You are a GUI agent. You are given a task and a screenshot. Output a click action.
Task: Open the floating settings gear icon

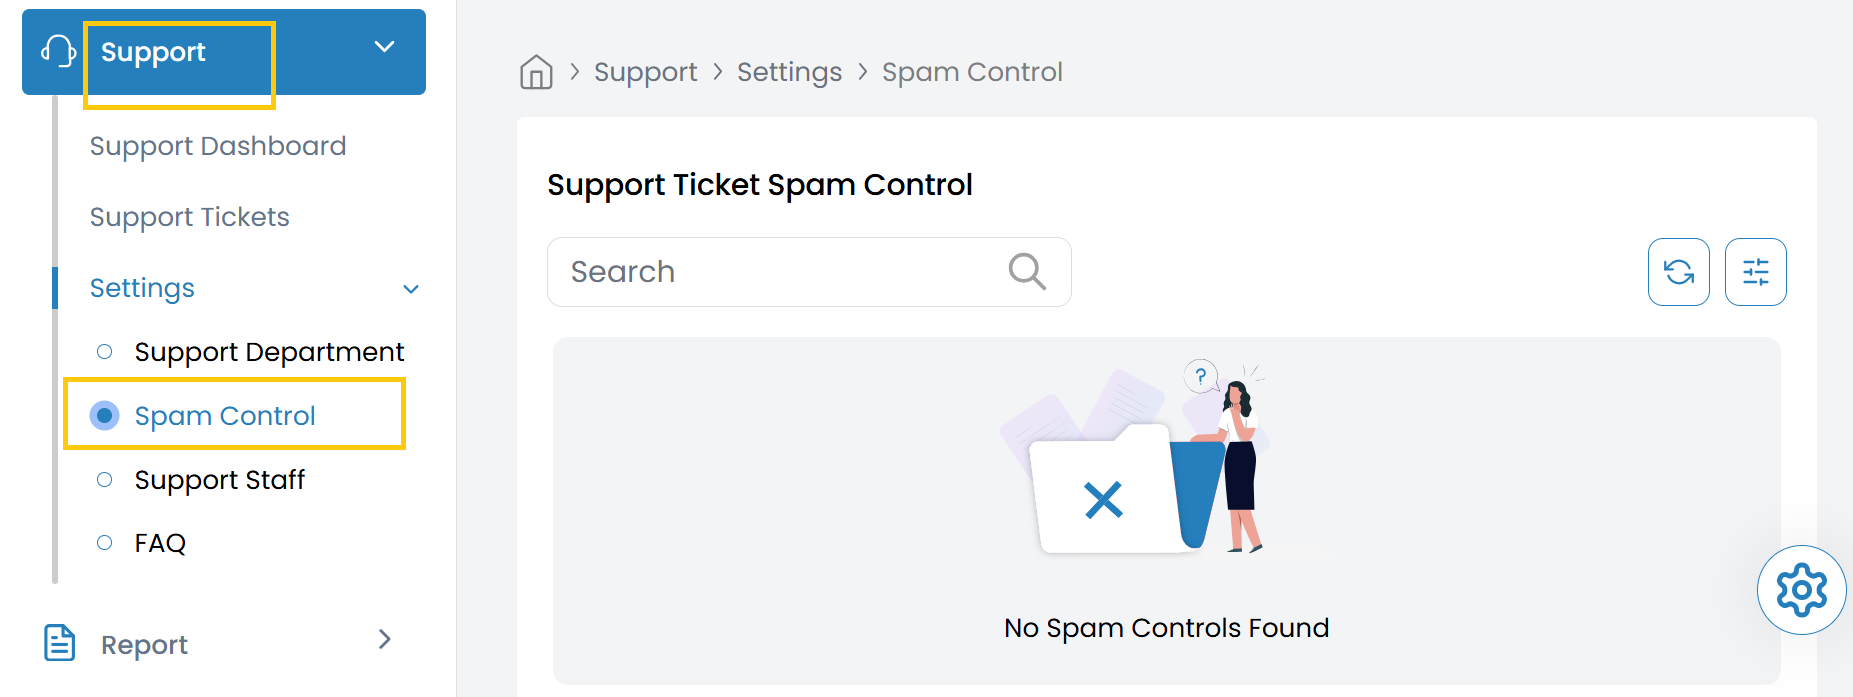1801,590
